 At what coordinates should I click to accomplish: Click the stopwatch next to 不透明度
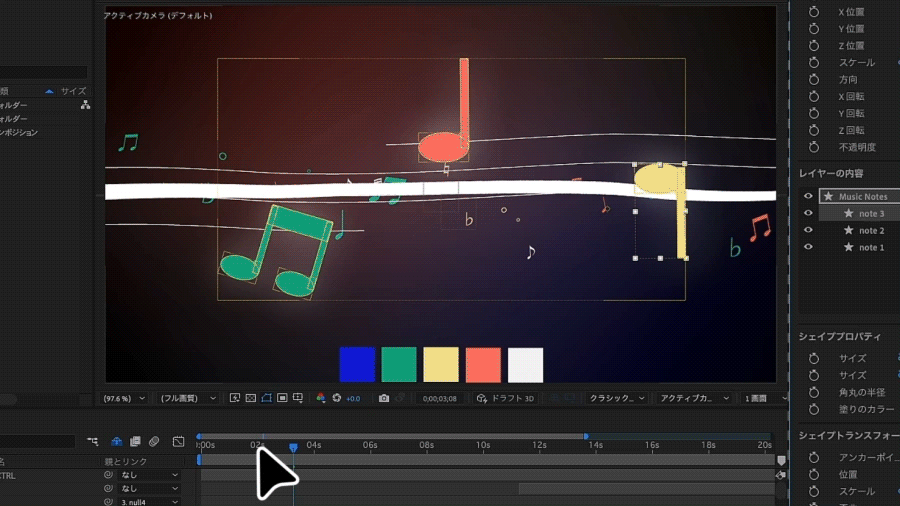pyautogui.click(x=813, y=147)
